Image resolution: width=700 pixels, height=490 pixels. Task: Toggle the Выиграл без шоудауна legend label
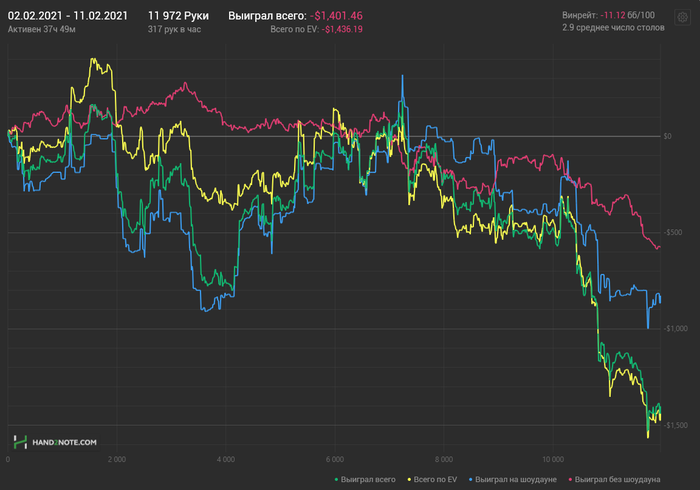[x=619, y=480]
